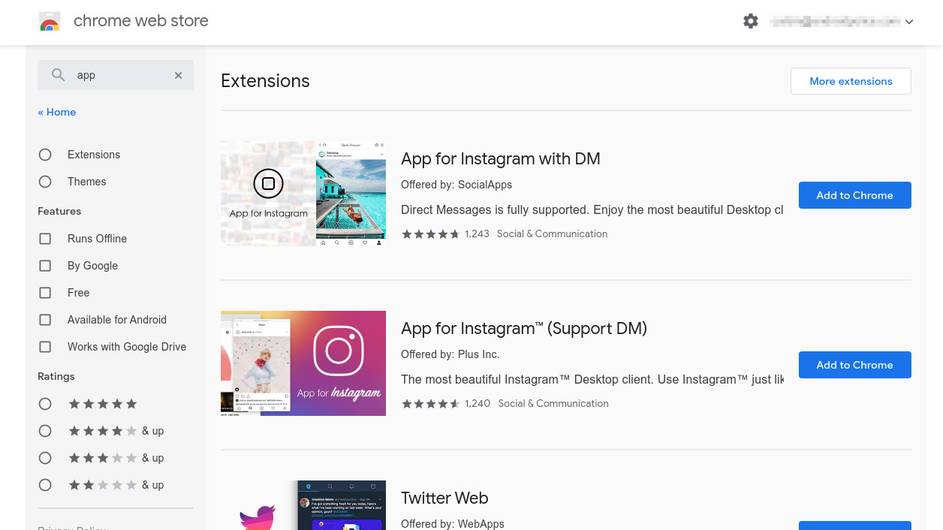The image size is (943, 530).
Task: Open App for Instagram with DM thumbnail
Action: point(303,194)
